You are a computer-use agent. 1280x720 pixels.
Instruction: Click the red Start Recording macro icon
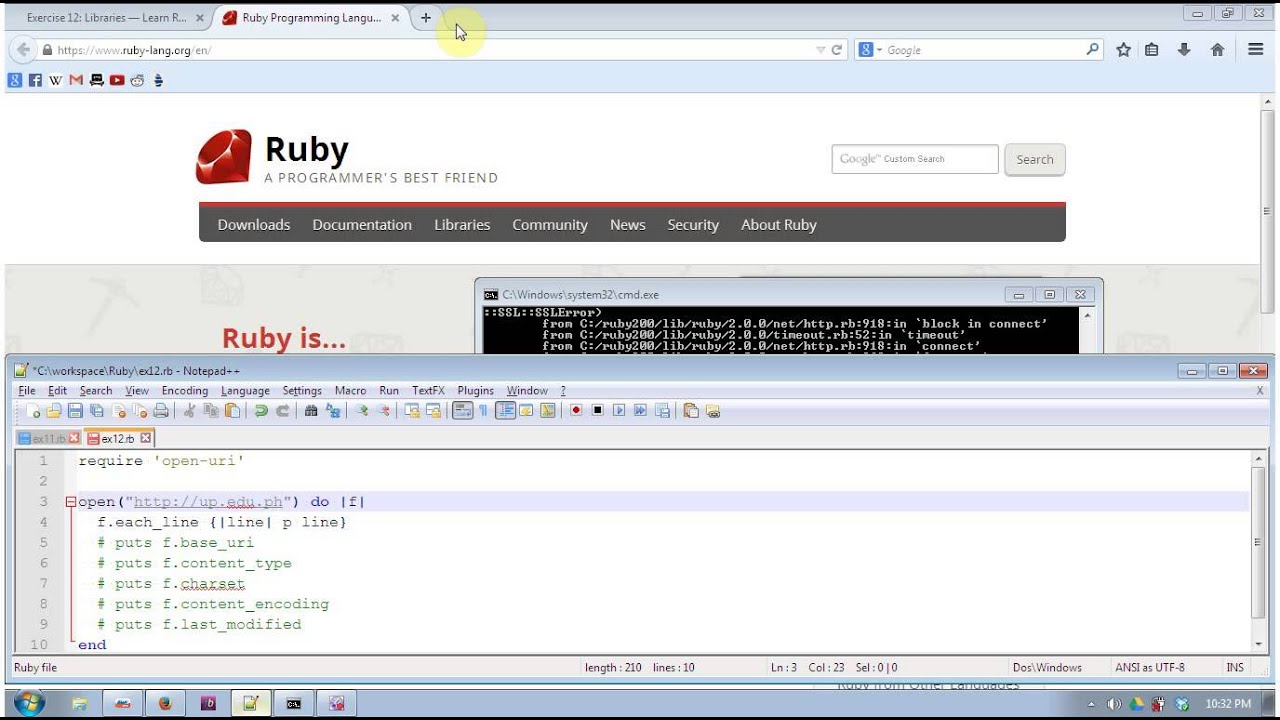pyautogui.click(x=576, y=410)
